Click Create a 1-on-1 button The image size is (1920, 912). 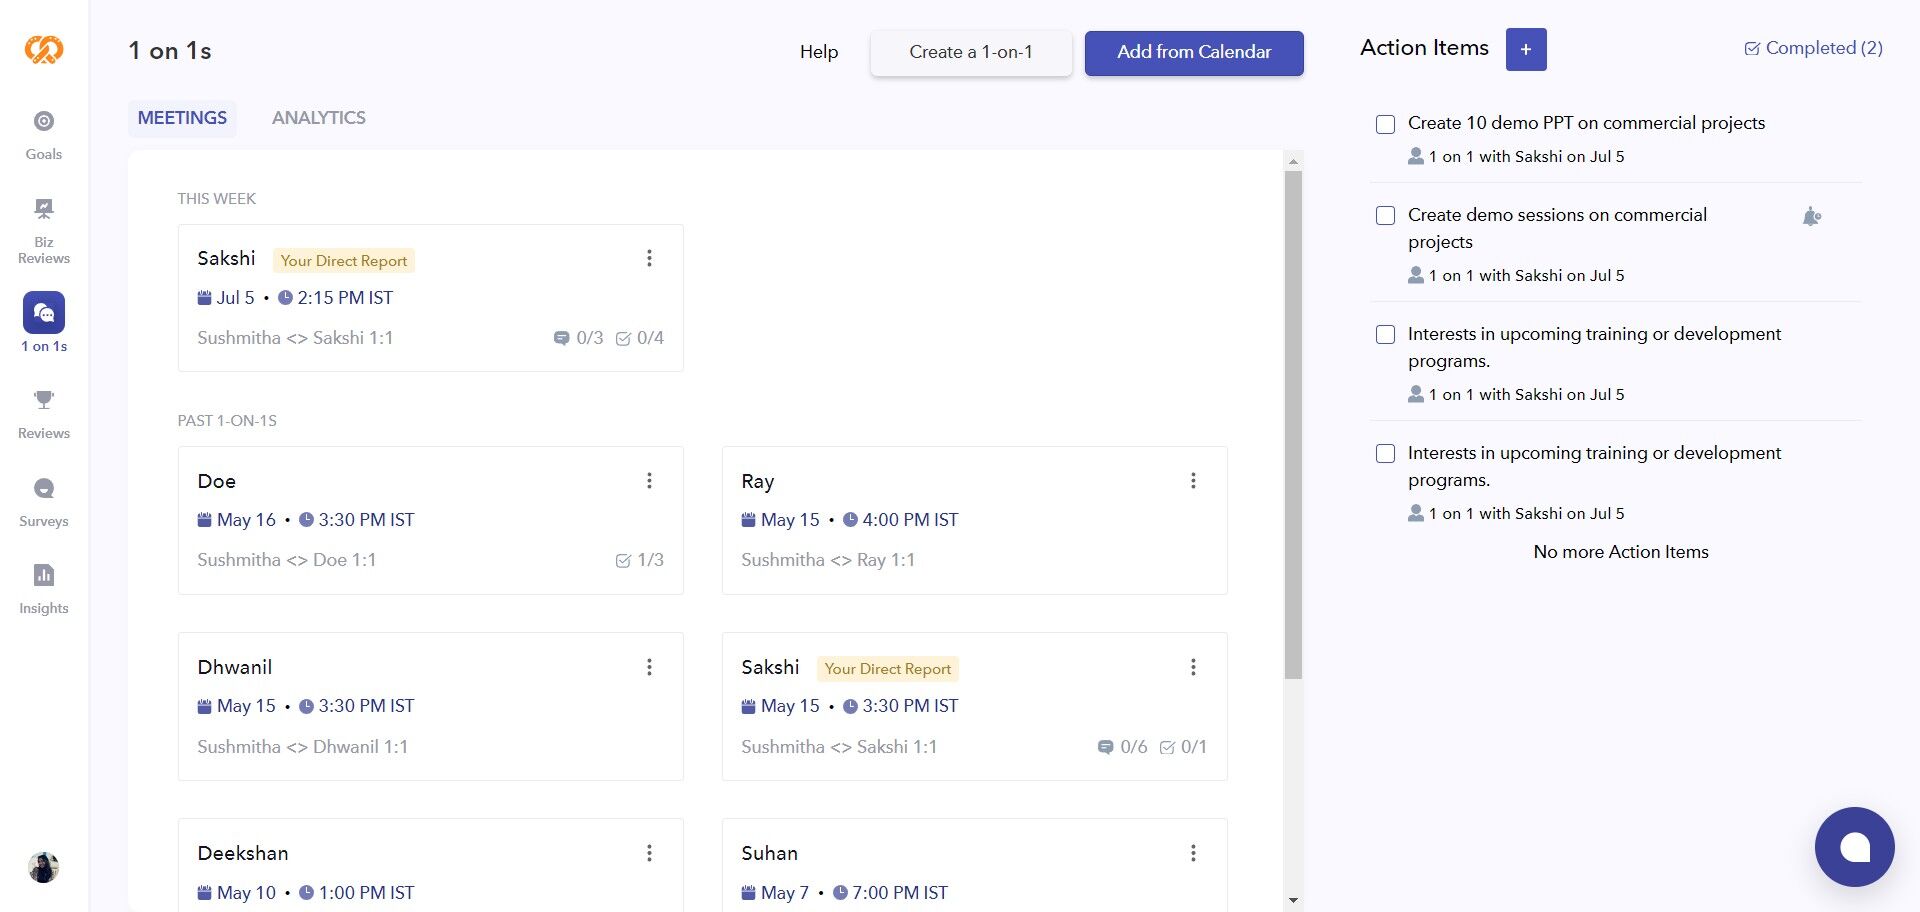pyautogui.click(x=971, y=53)
